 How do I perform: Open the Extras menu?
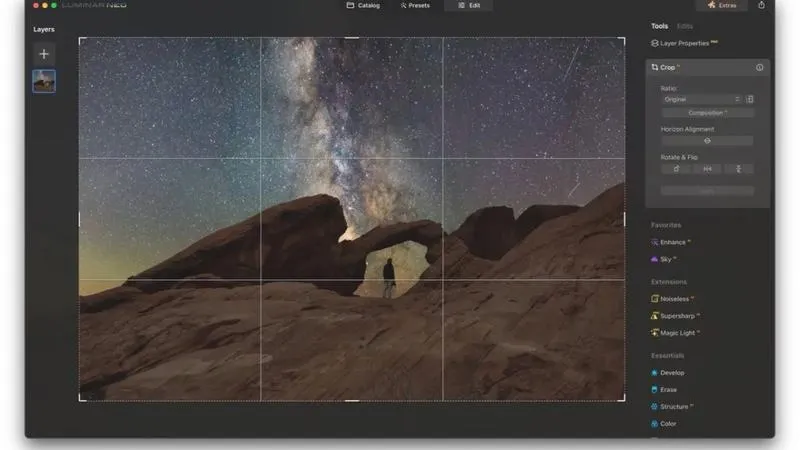coord(722,5)
